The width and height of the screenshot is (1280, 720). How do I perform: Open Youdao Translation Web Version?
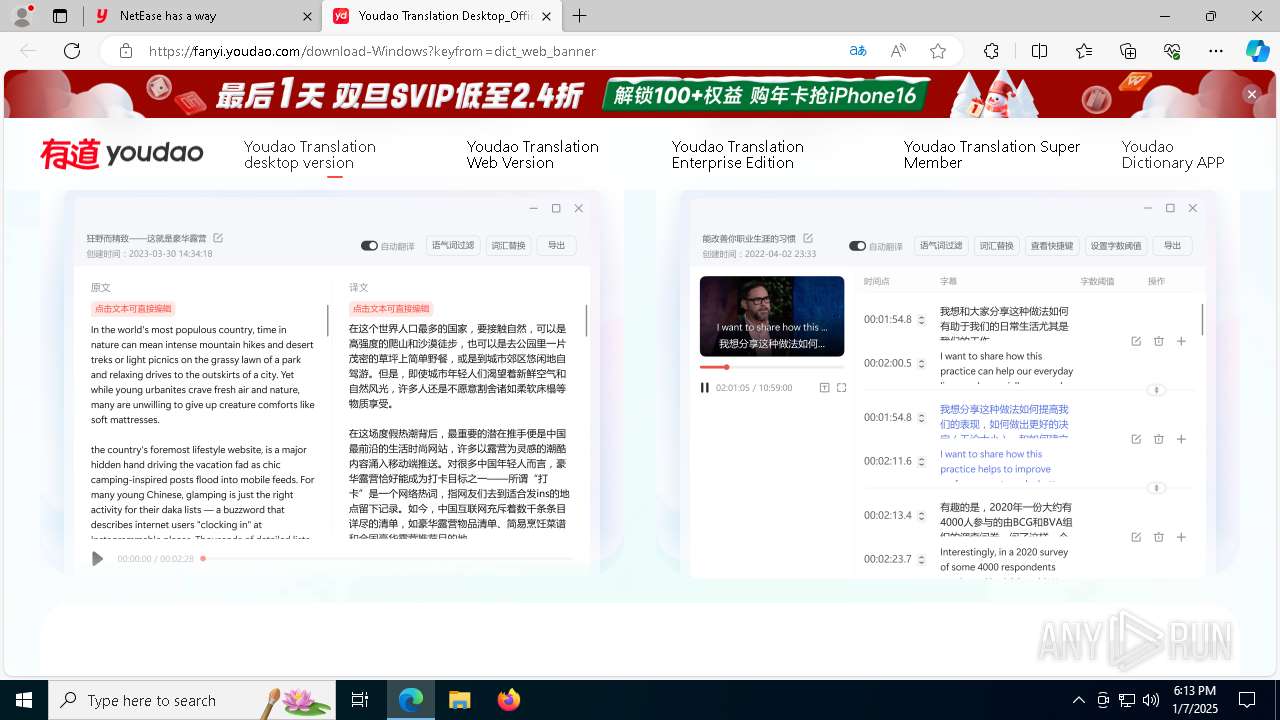coord(533,154)
